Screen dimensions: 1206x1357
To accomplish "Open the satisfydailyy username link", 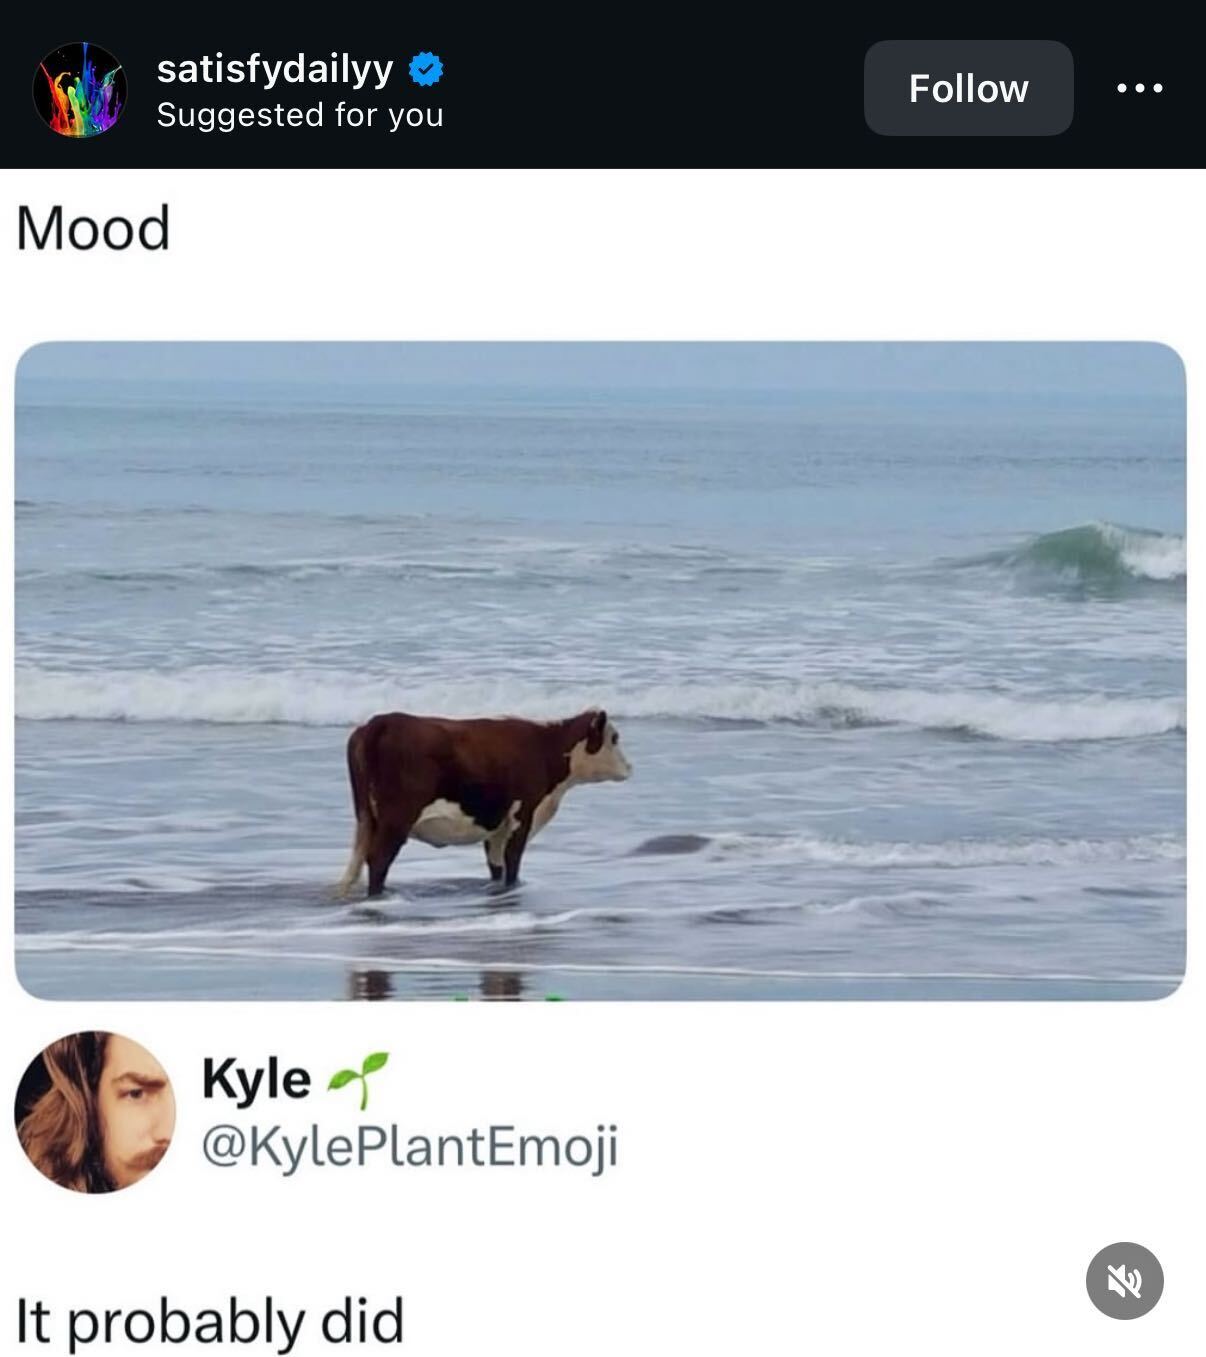I will point(275,69).
